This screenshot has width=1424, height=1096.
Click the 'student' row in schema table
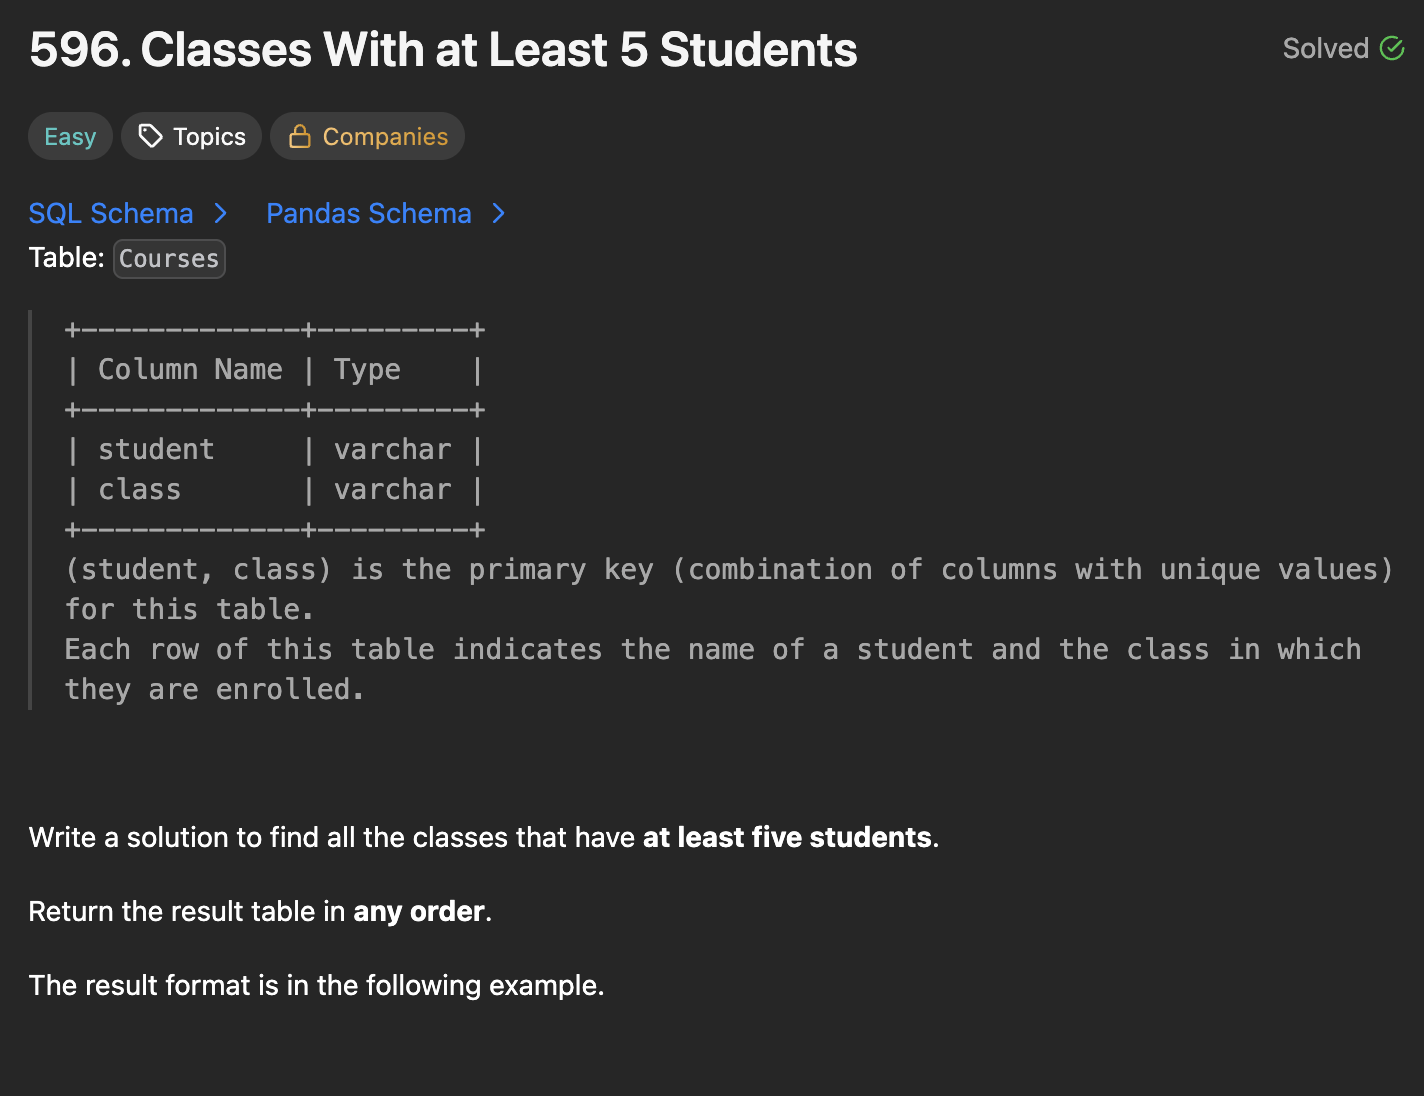click(156, 450)
